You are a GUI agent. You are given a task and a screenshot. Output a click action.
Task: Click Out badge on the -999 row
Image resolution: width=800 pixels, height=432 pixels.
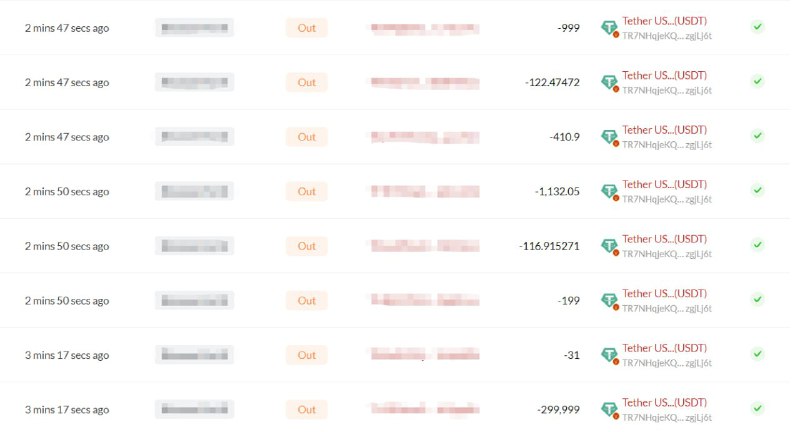[307, 28]
